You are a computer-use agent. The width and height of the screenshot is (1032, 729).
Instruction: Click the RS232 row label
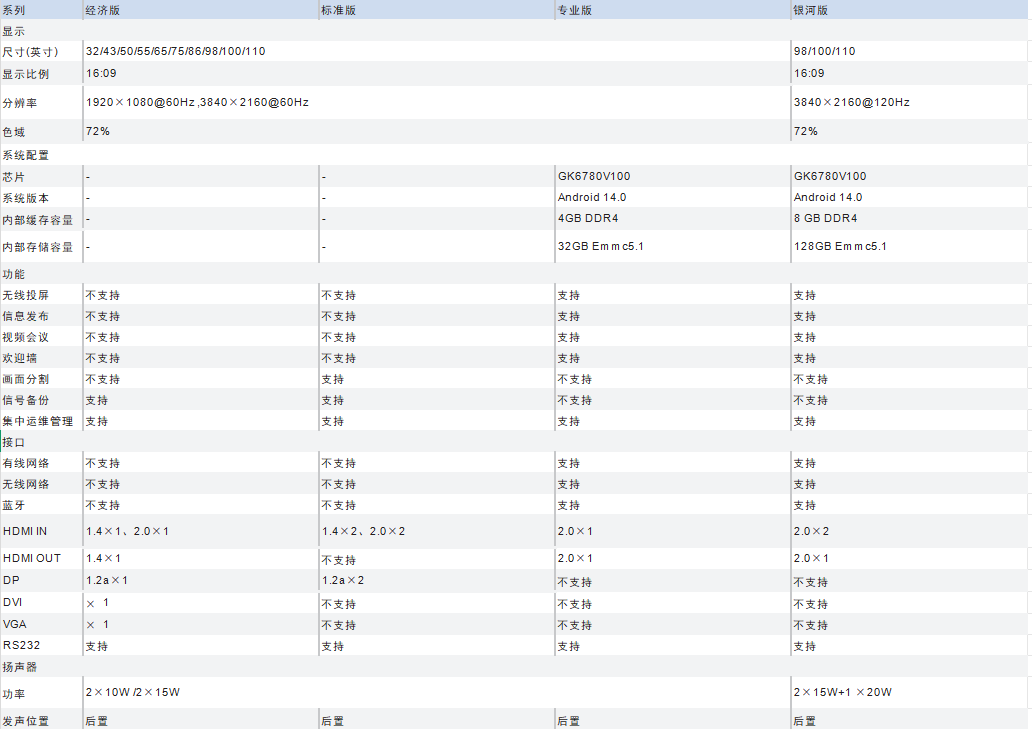[x=21, y=645]
